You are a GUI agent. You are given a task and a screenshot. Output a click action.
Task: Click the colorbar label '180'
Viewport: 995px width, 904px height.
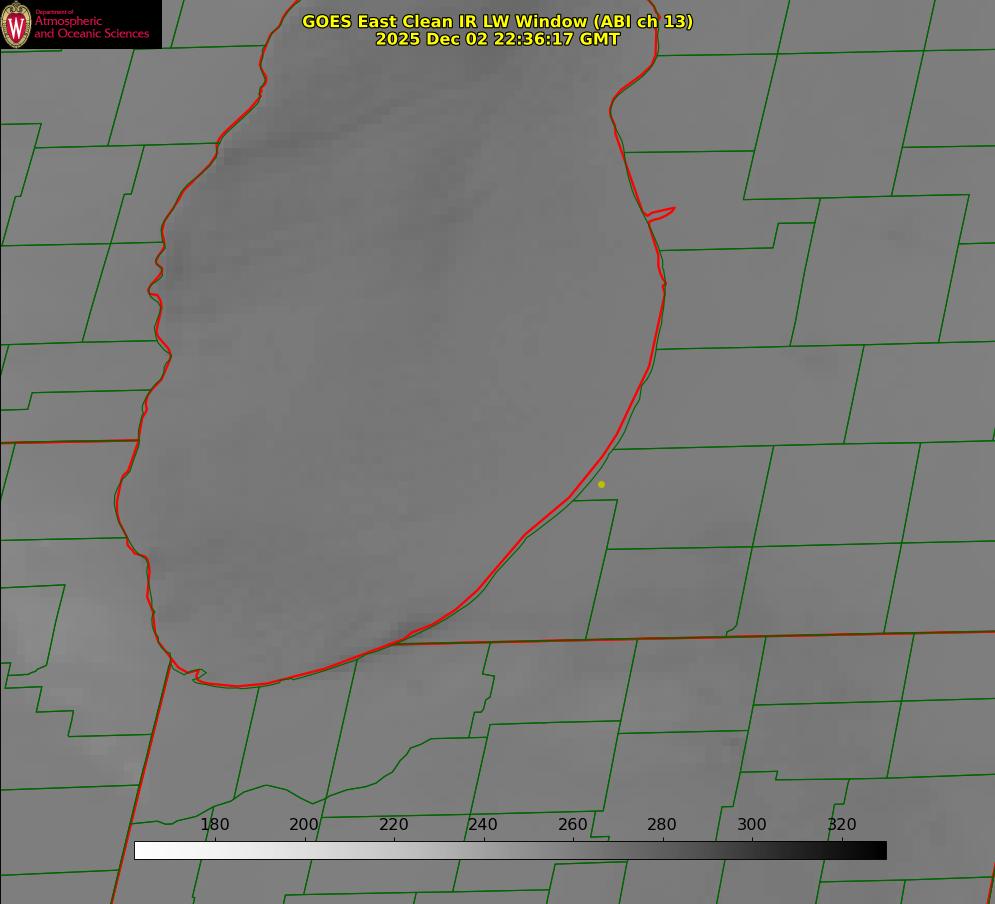(x=214, y=824)
